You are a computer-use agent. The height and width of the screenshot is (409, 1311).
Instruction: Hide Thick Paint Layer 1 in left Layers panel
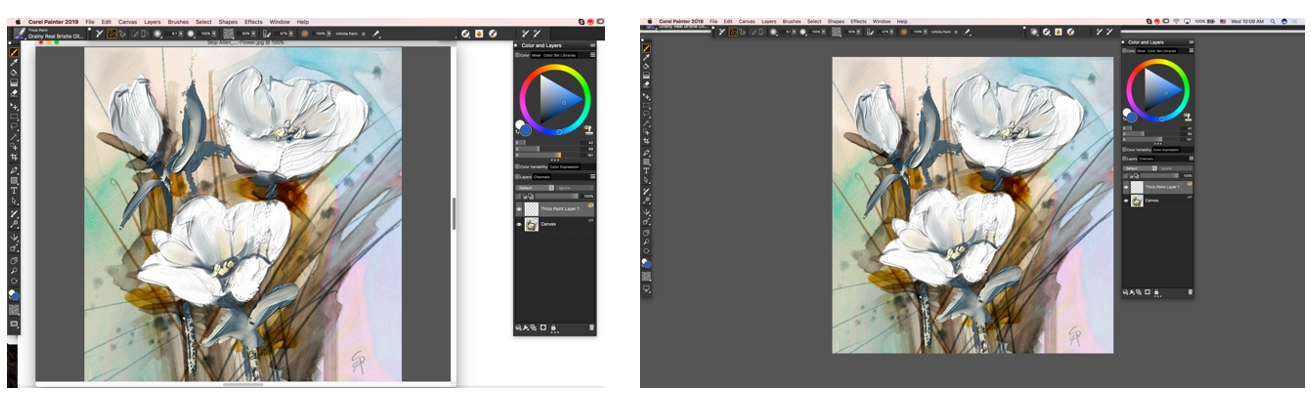tap(519, 209)
